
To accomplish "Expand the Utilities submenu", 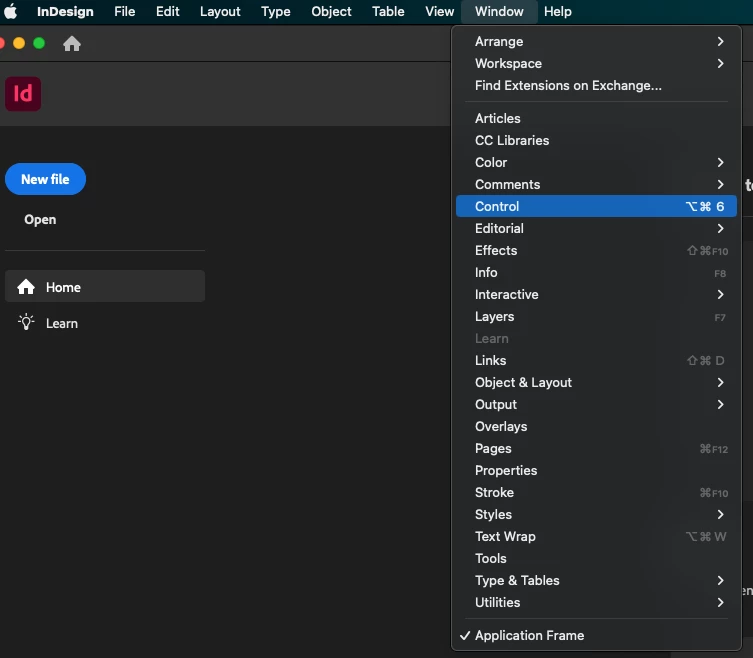I will pyautogui.click(x=596, y=602).
